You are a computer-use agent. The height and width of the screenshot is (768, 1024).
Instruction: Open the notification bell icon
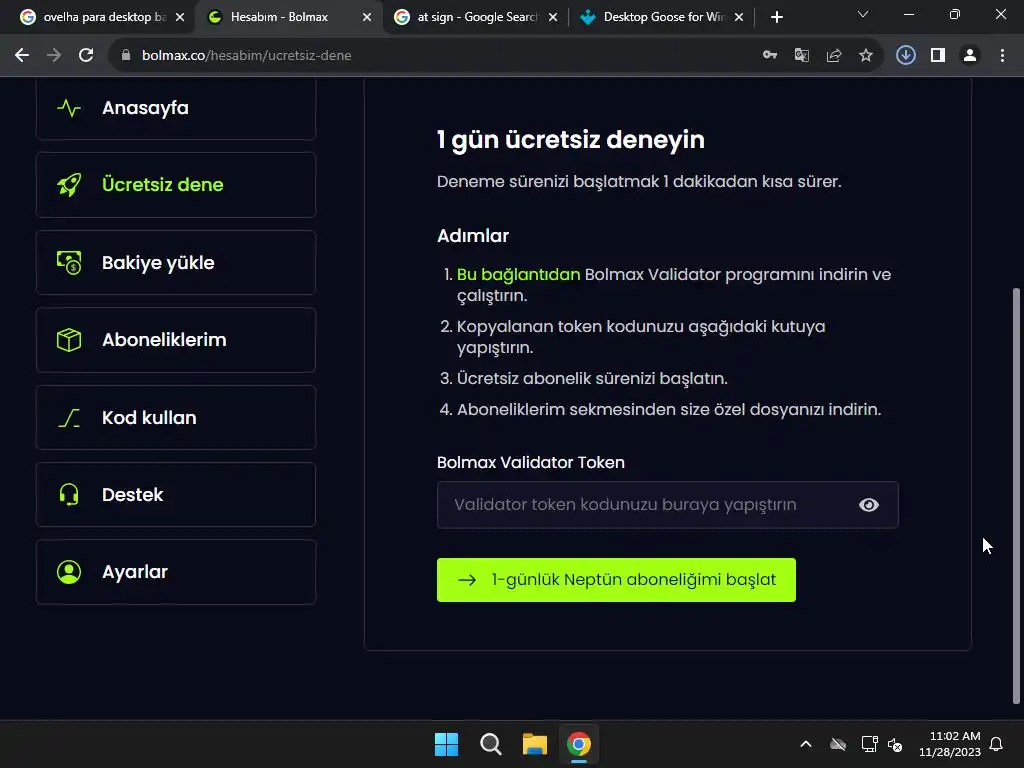coord(997,744)
